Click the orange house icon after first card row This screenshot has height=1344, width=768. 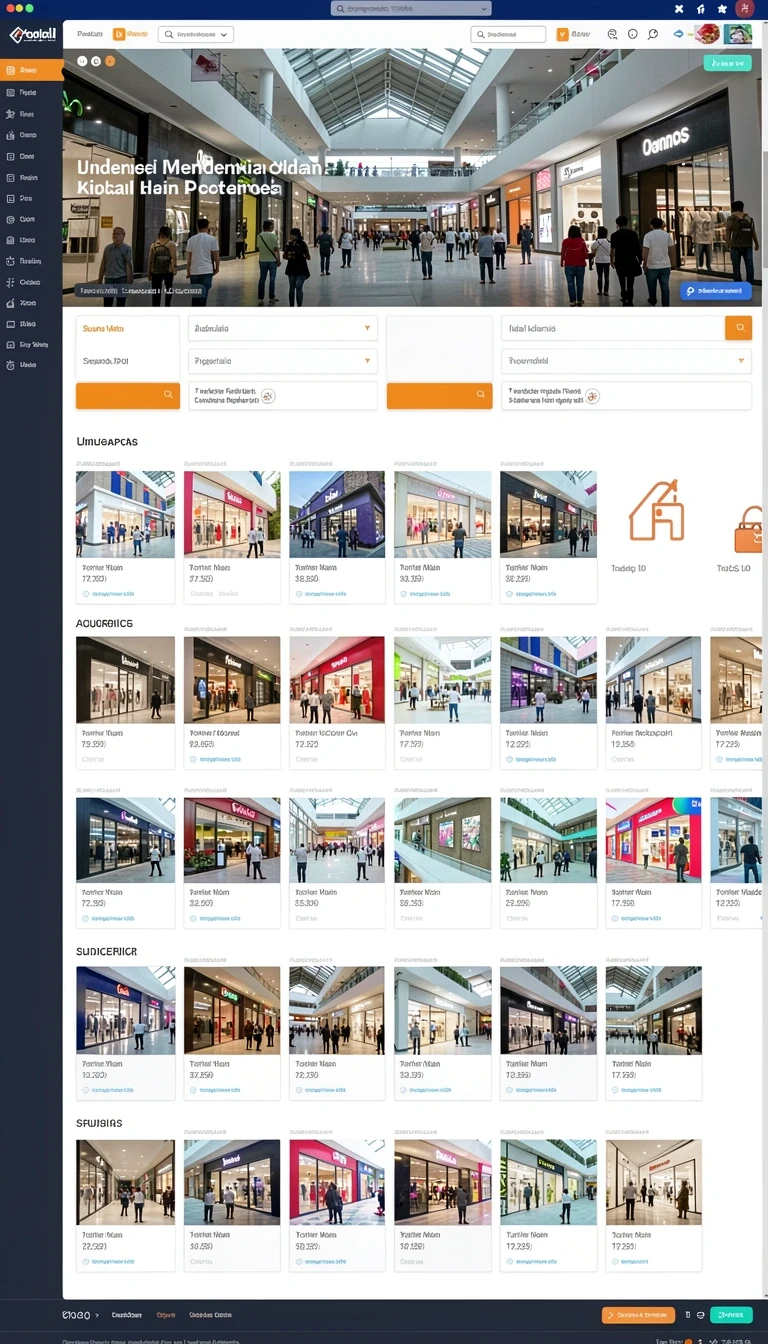[656, 510]
